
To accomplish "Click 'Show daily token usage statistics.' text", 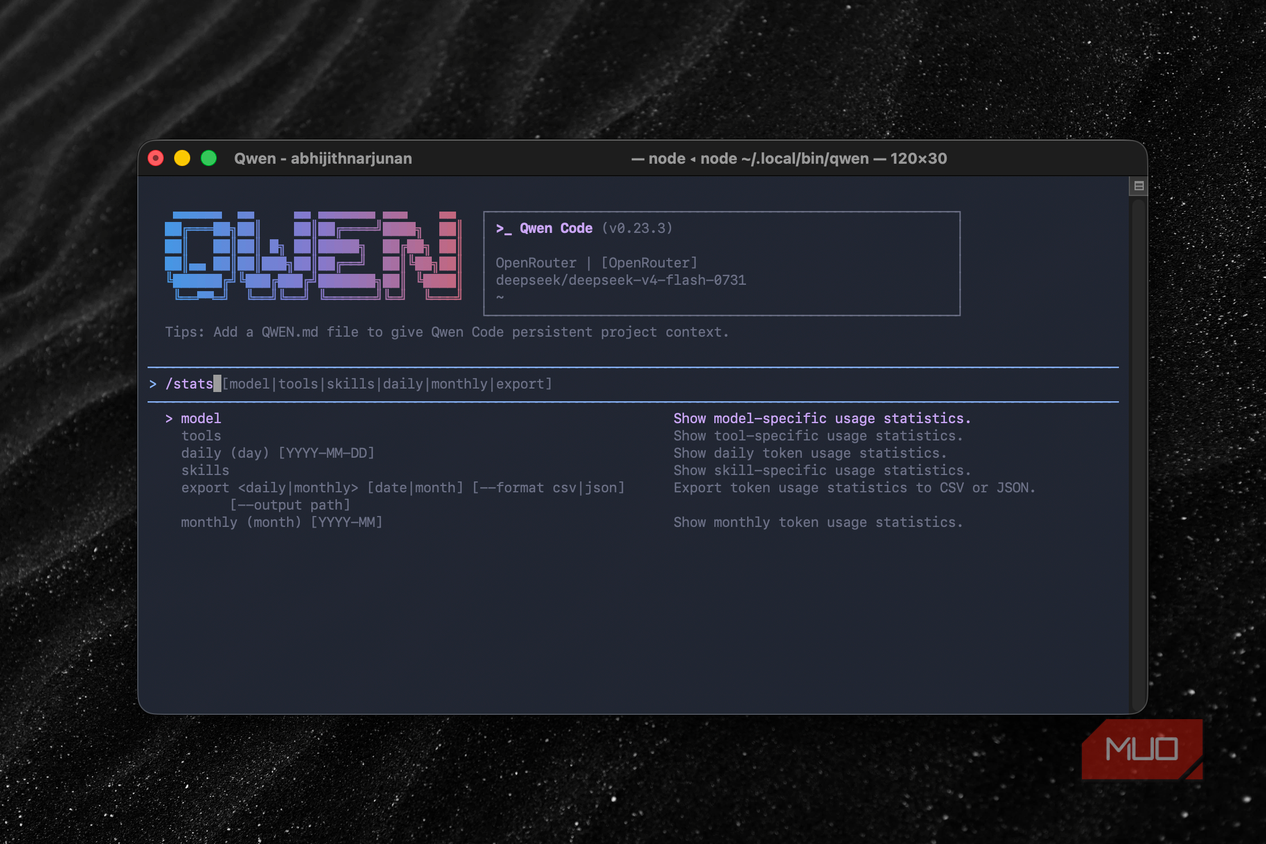I will click(x=810, y=453).
